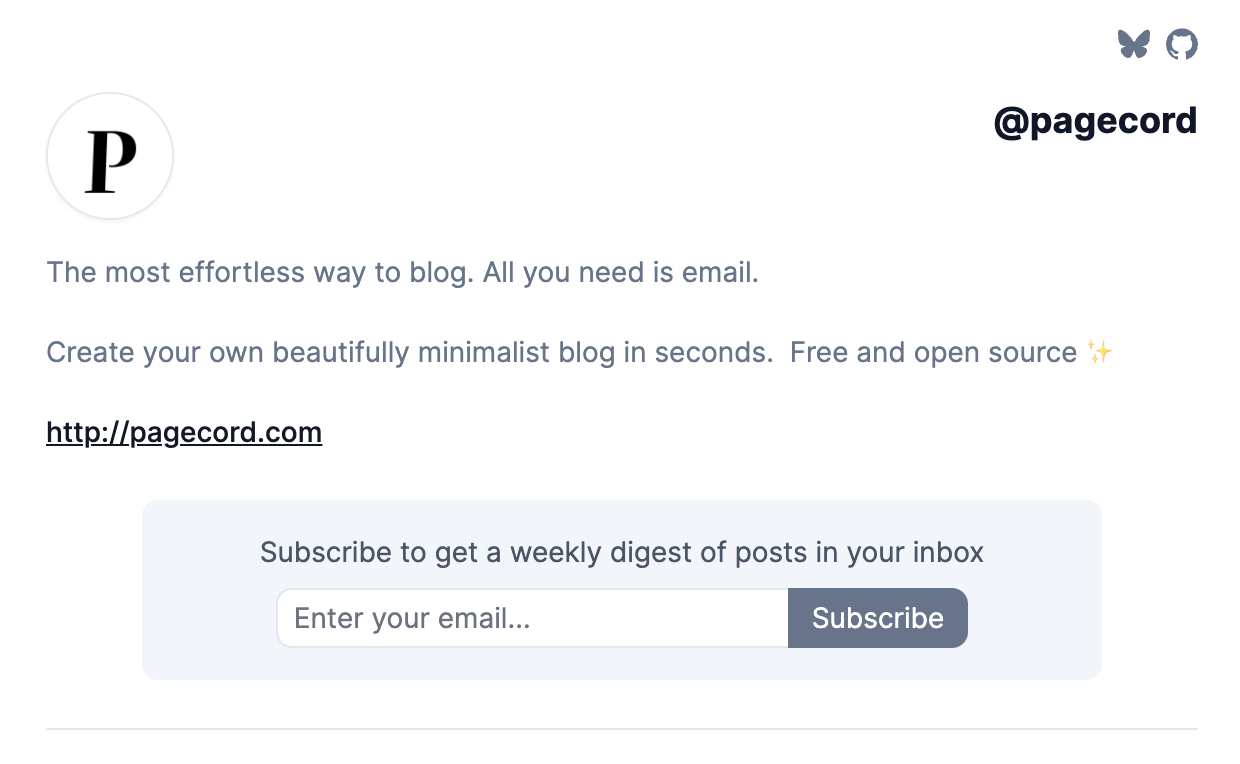Click the @pagecord blog title
Viewport: 1240px width, 764px height.
click(1095, 121)
